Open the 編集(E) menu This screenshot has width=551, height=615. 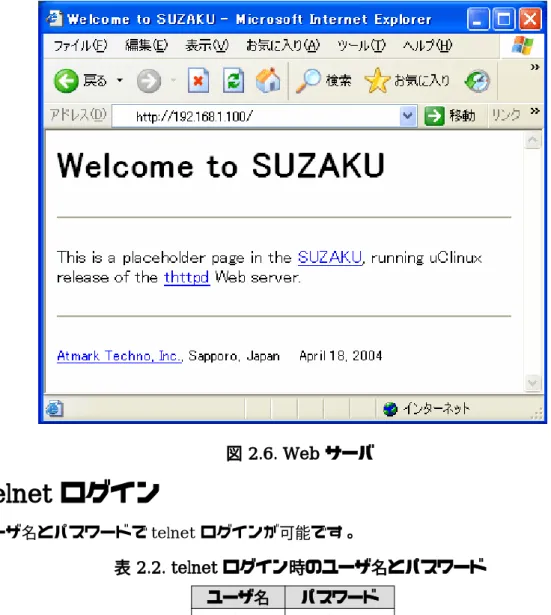click(146, 45)
